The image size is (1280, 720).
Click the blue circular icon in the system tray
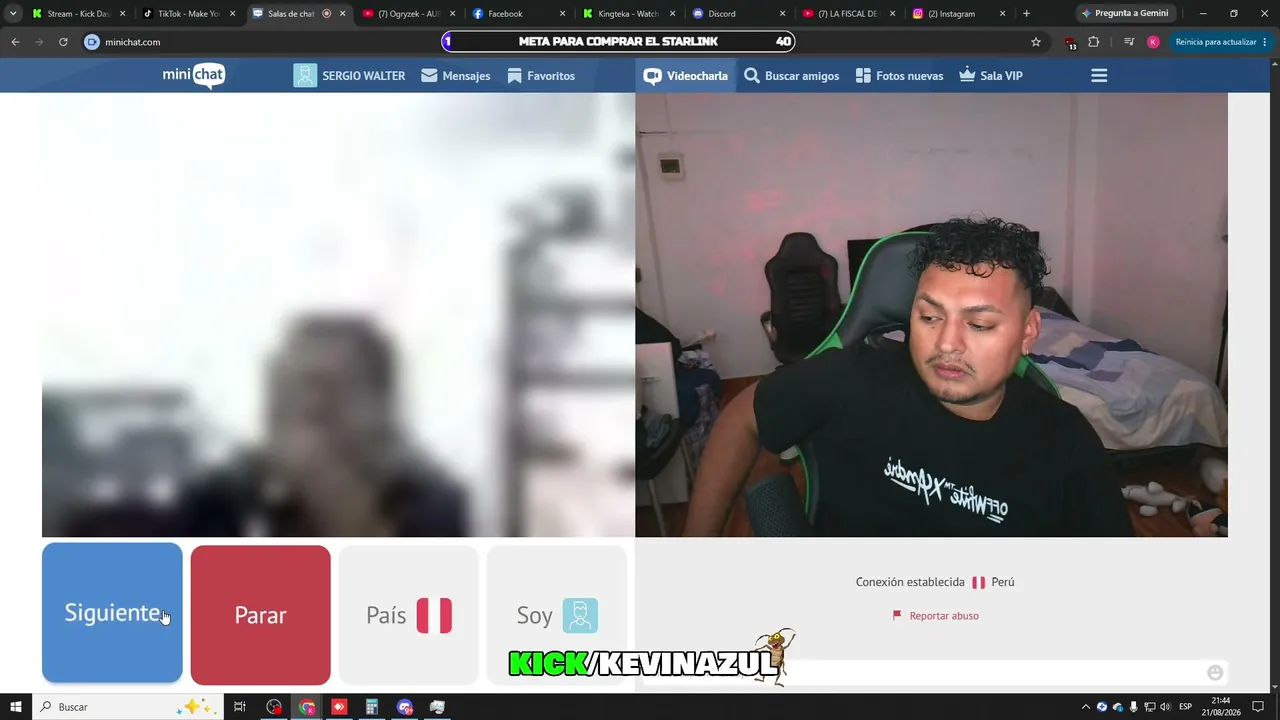[x=1102, y=707]
